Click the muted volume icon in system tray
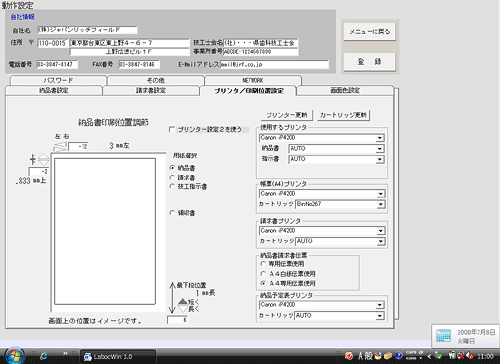 tap(470, 356)
